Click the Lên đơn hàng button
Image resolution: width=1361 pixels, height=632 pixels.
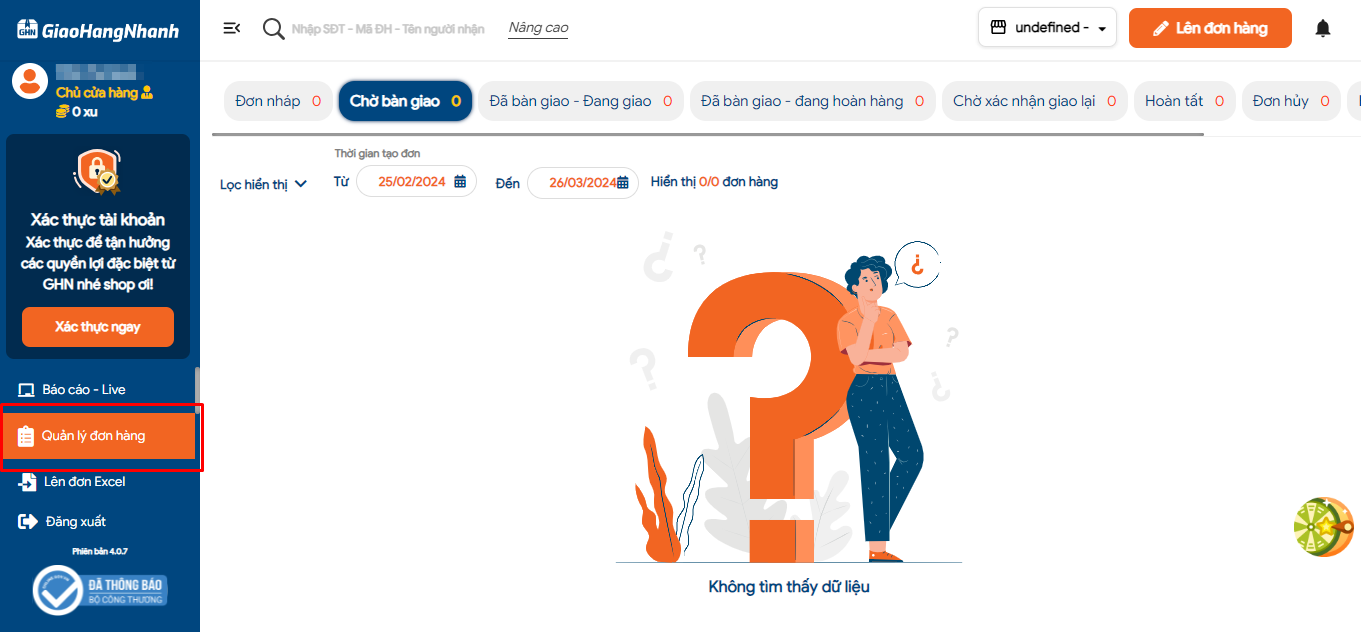1210,28
